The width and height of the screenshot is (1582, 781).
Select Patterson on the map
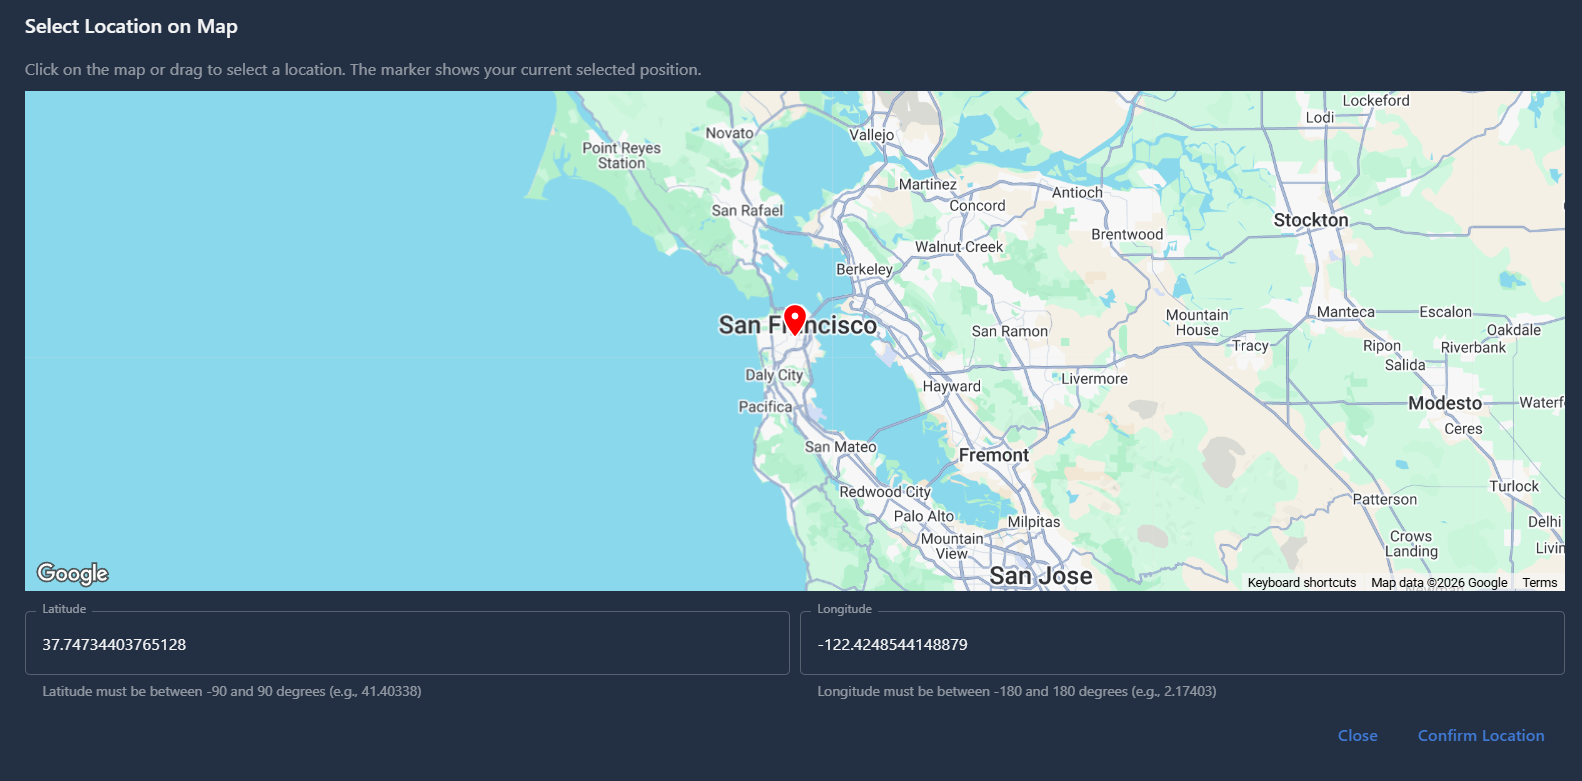pos(1385,500)
